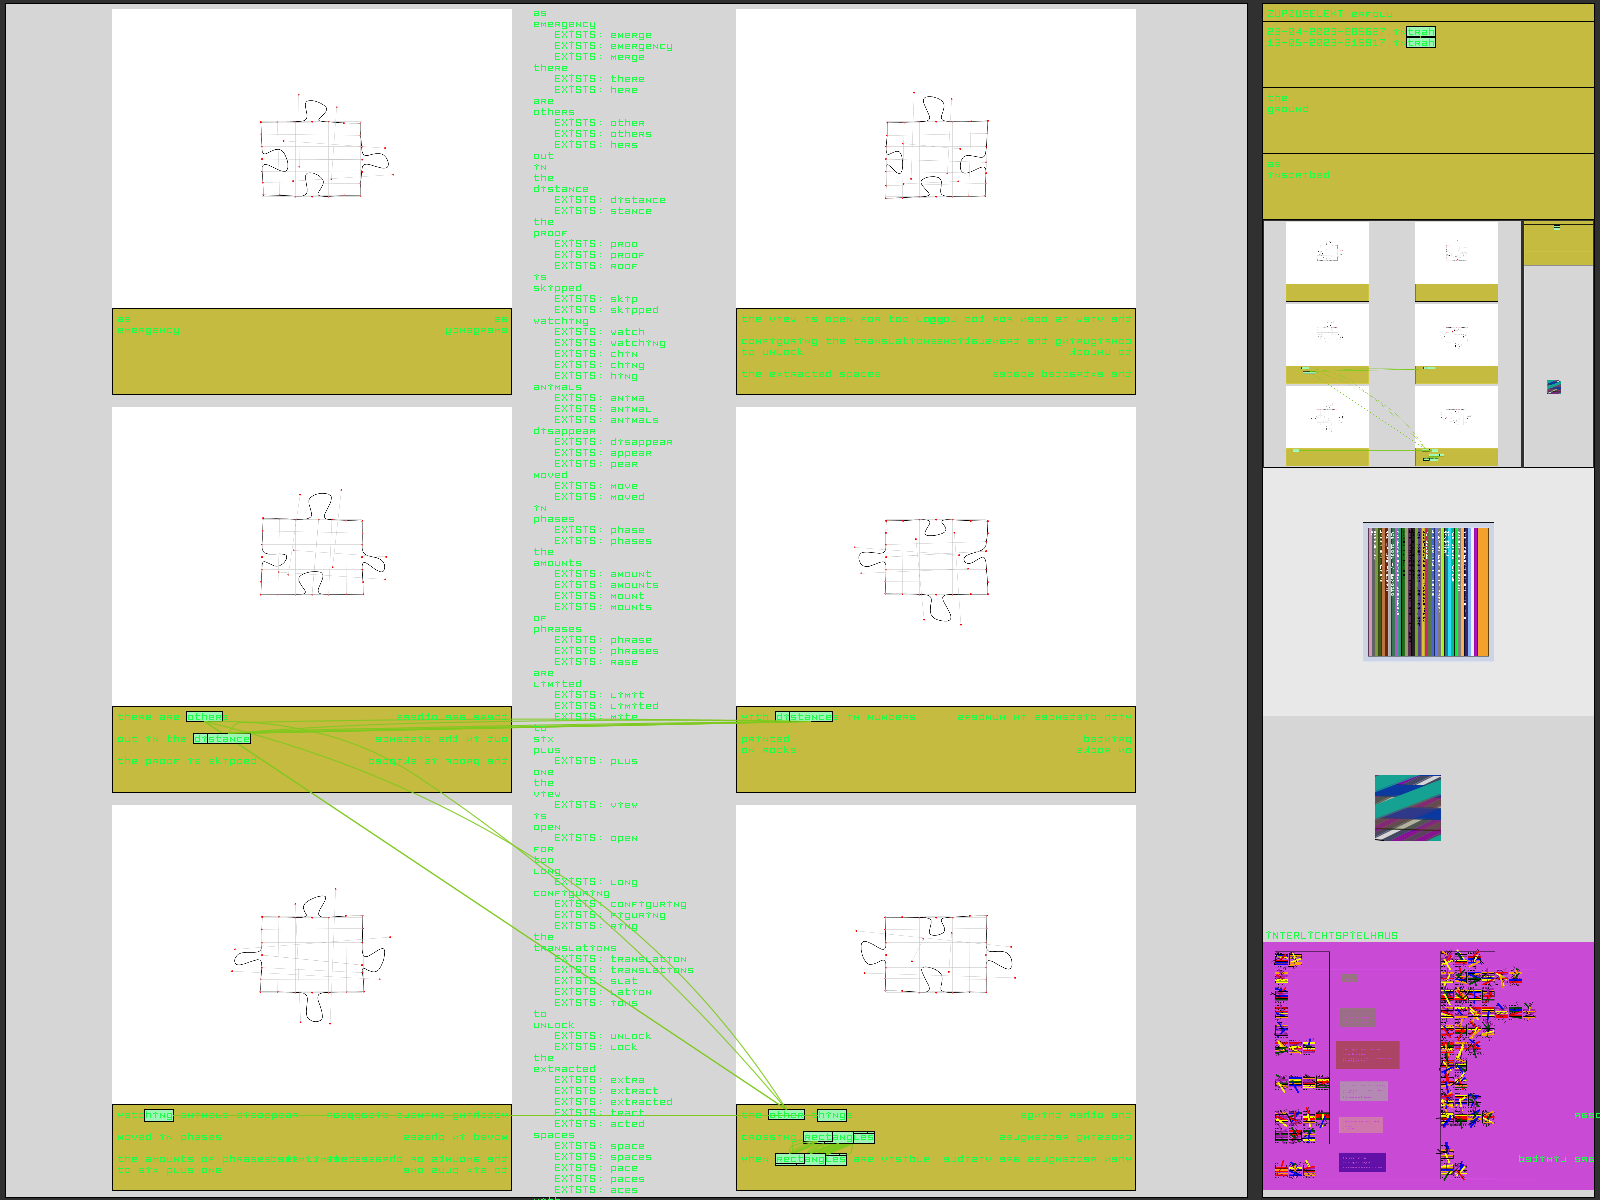The width and height of the screenshot is (1600, 1200).
Task: Select the teal striped image tile
Action: pyautogui.click(x=1407, y=807)
